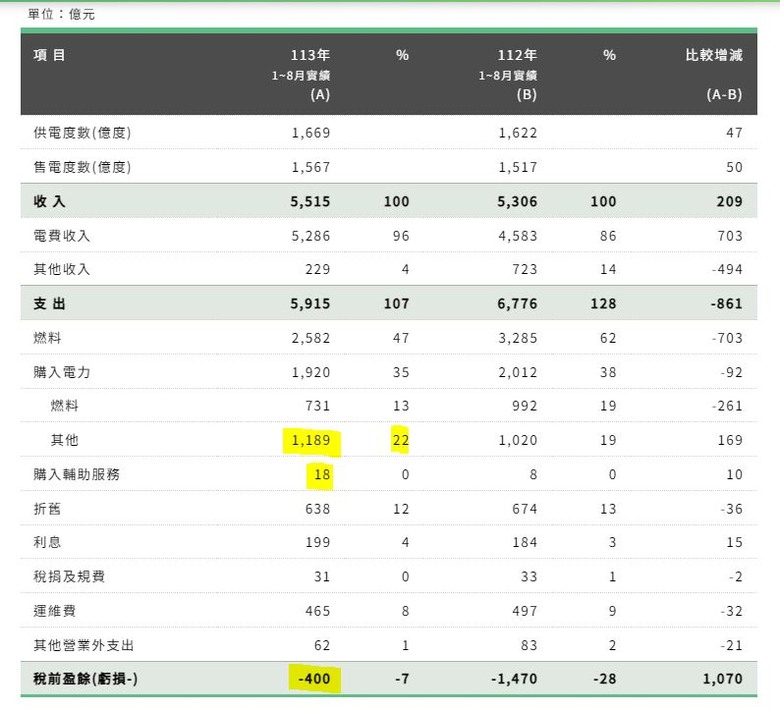
Task: Select 利息 value 184
Action: click(x=525, y=542)
